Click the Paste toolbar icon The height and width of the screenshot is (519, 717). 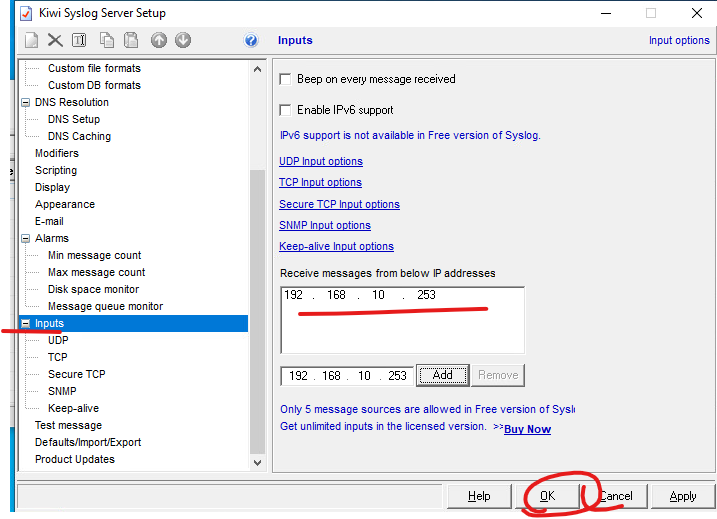tap(131, 40)
